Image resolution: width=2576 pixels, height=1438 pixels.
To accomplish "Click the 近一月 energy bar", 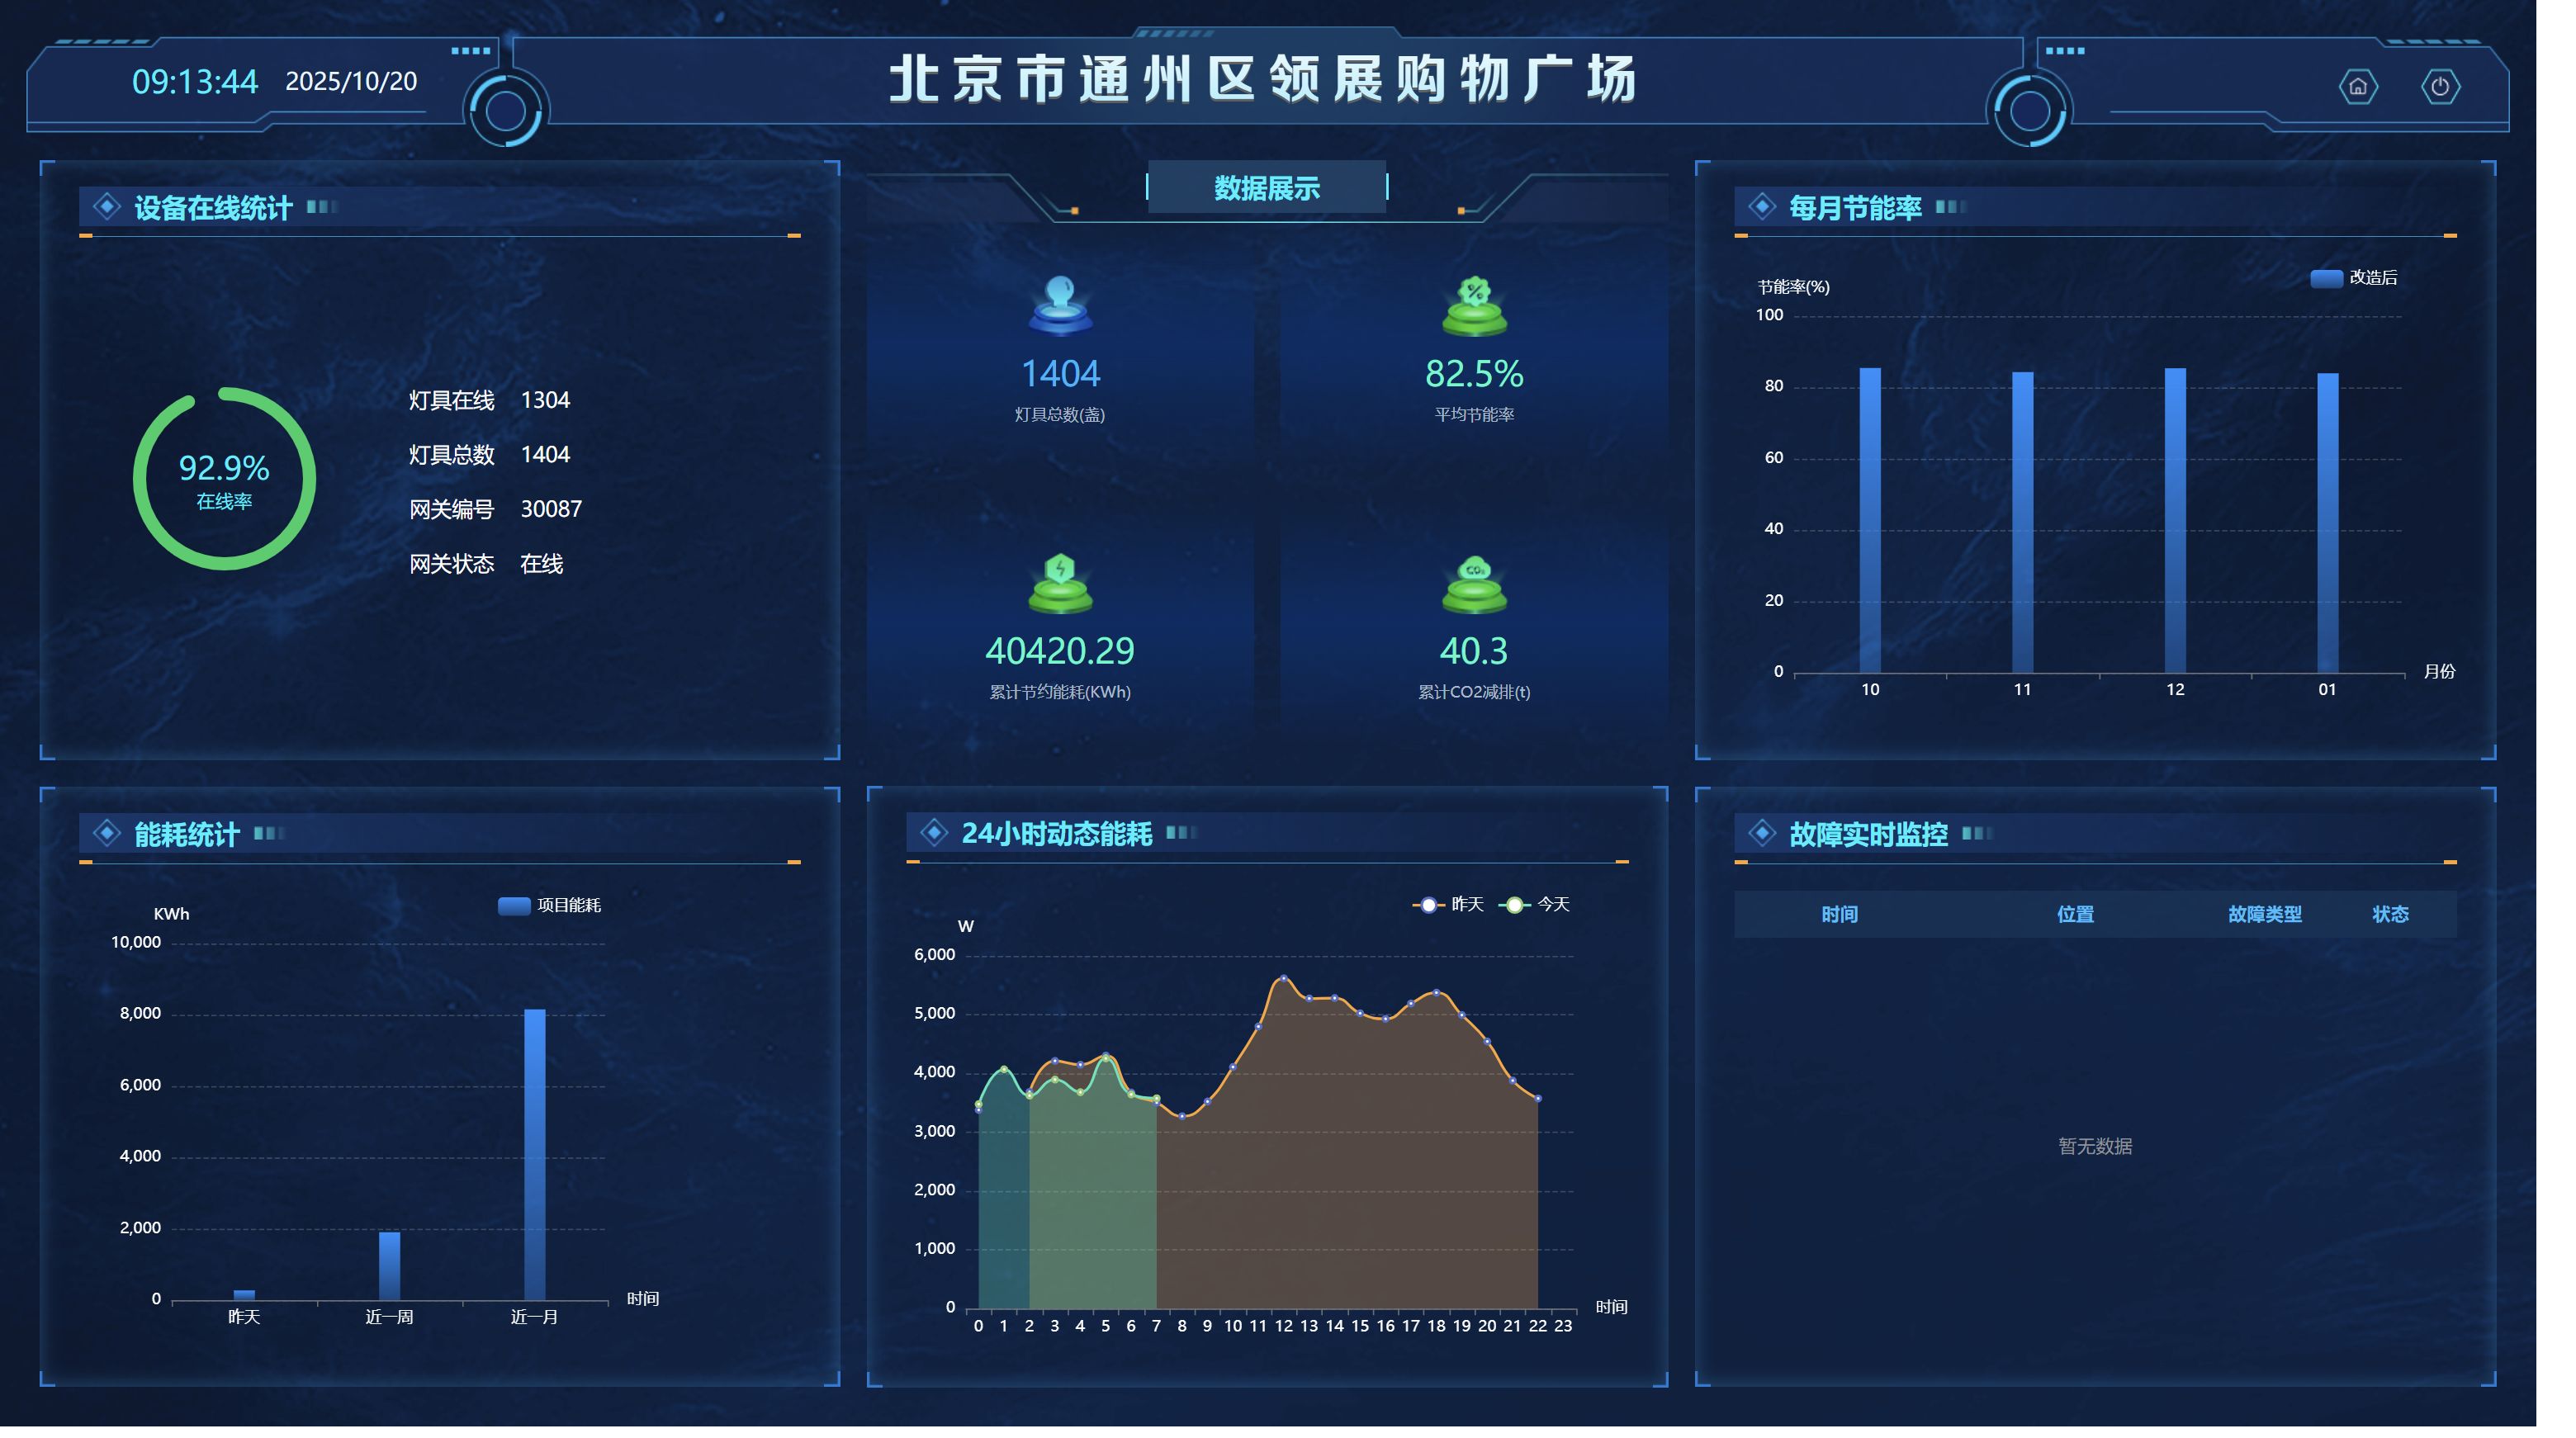I will 534,1155.
